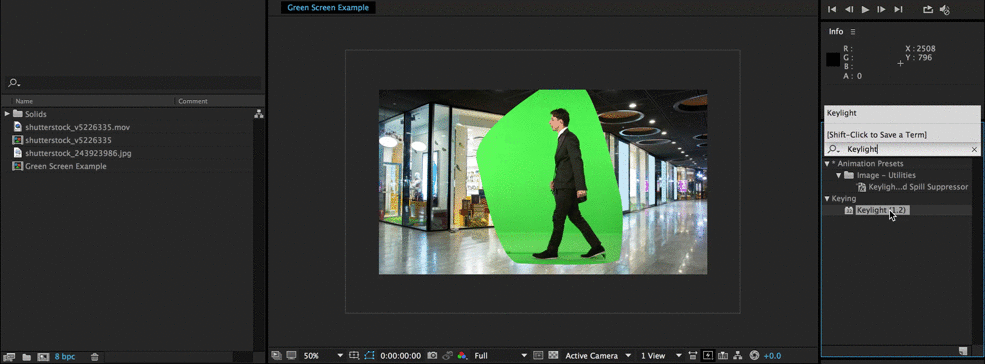Clear the Keylight effects search

click(x=974, y=149)
